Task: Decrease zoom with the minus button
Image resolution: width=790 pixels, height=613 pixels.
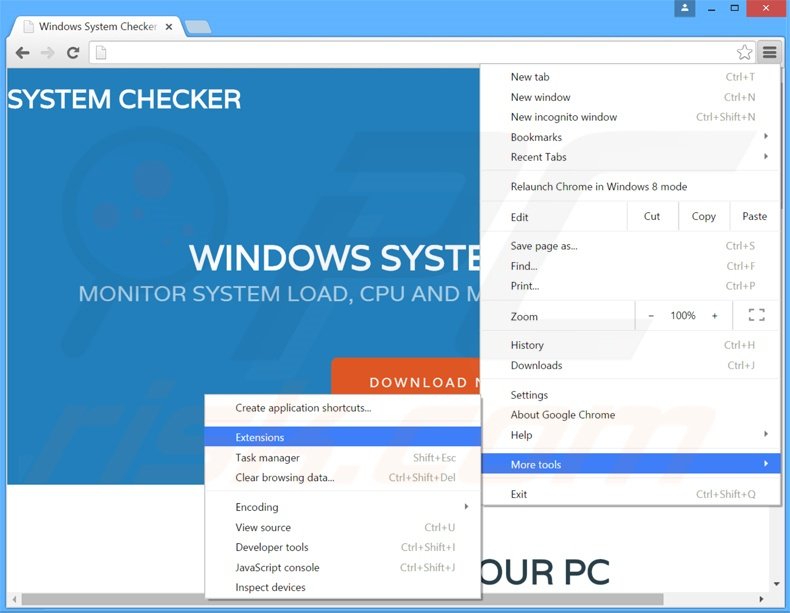Action: pyautogui.click(x=651, y=316)
